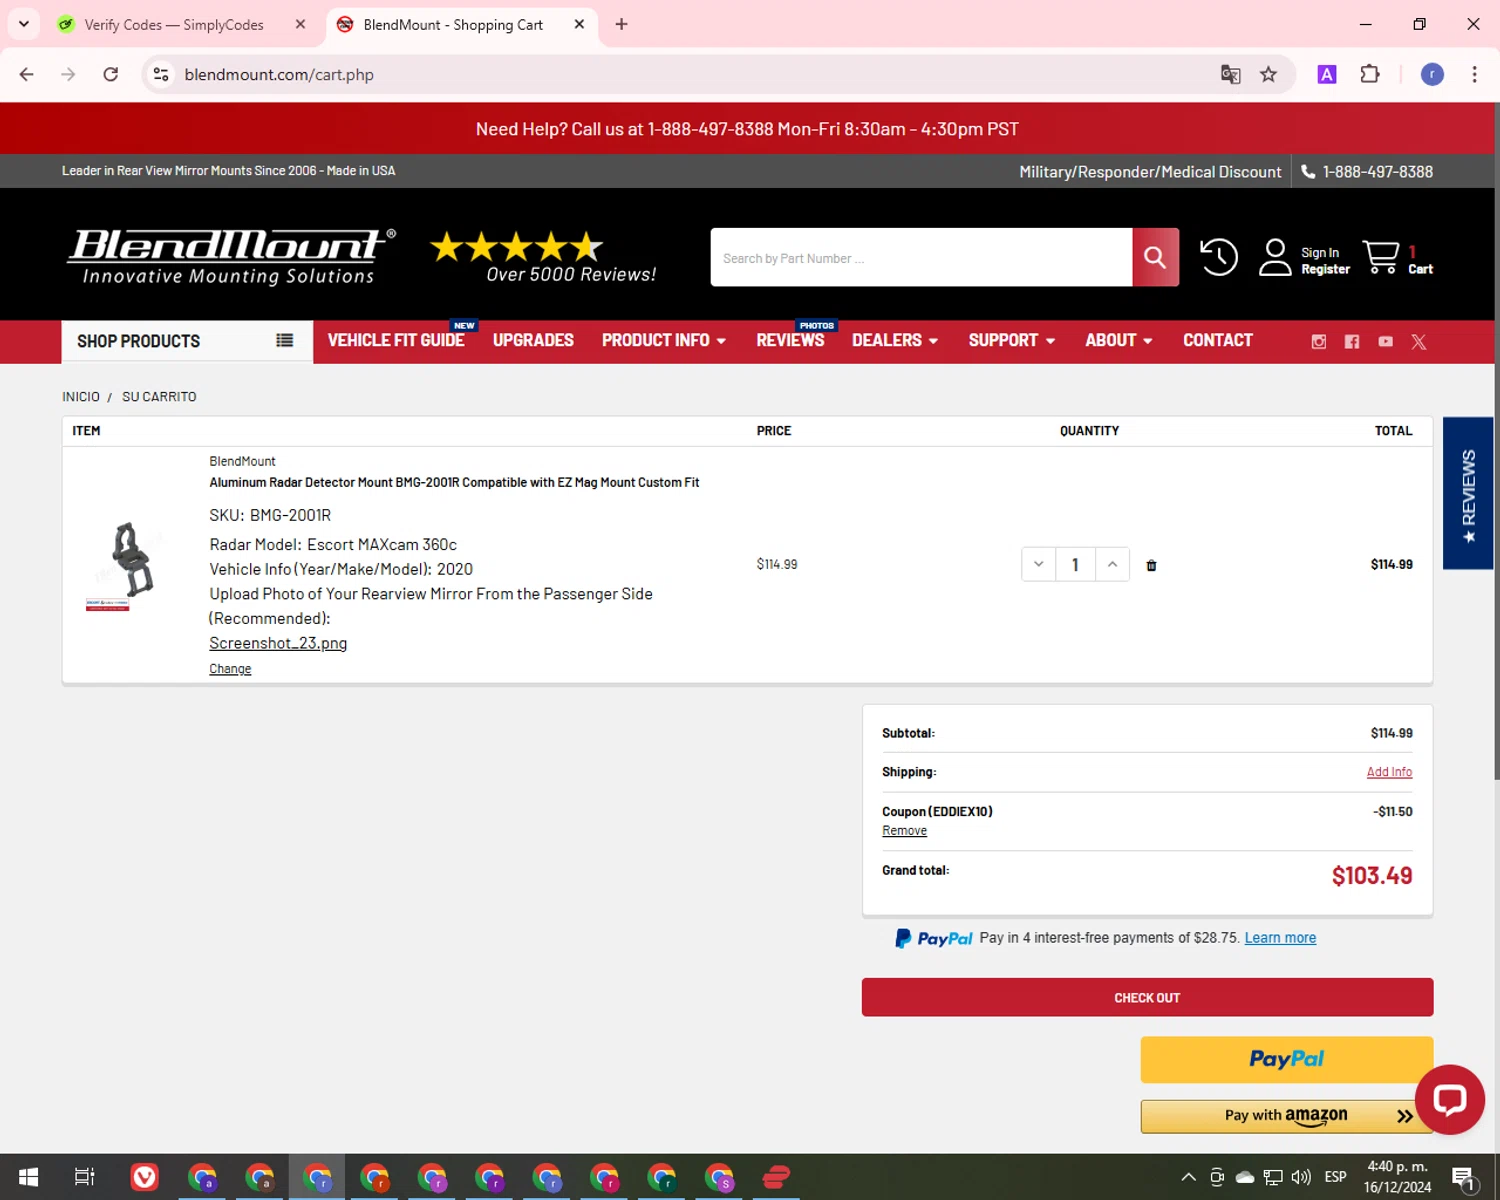Expand Support dropdown menu

1012,341
